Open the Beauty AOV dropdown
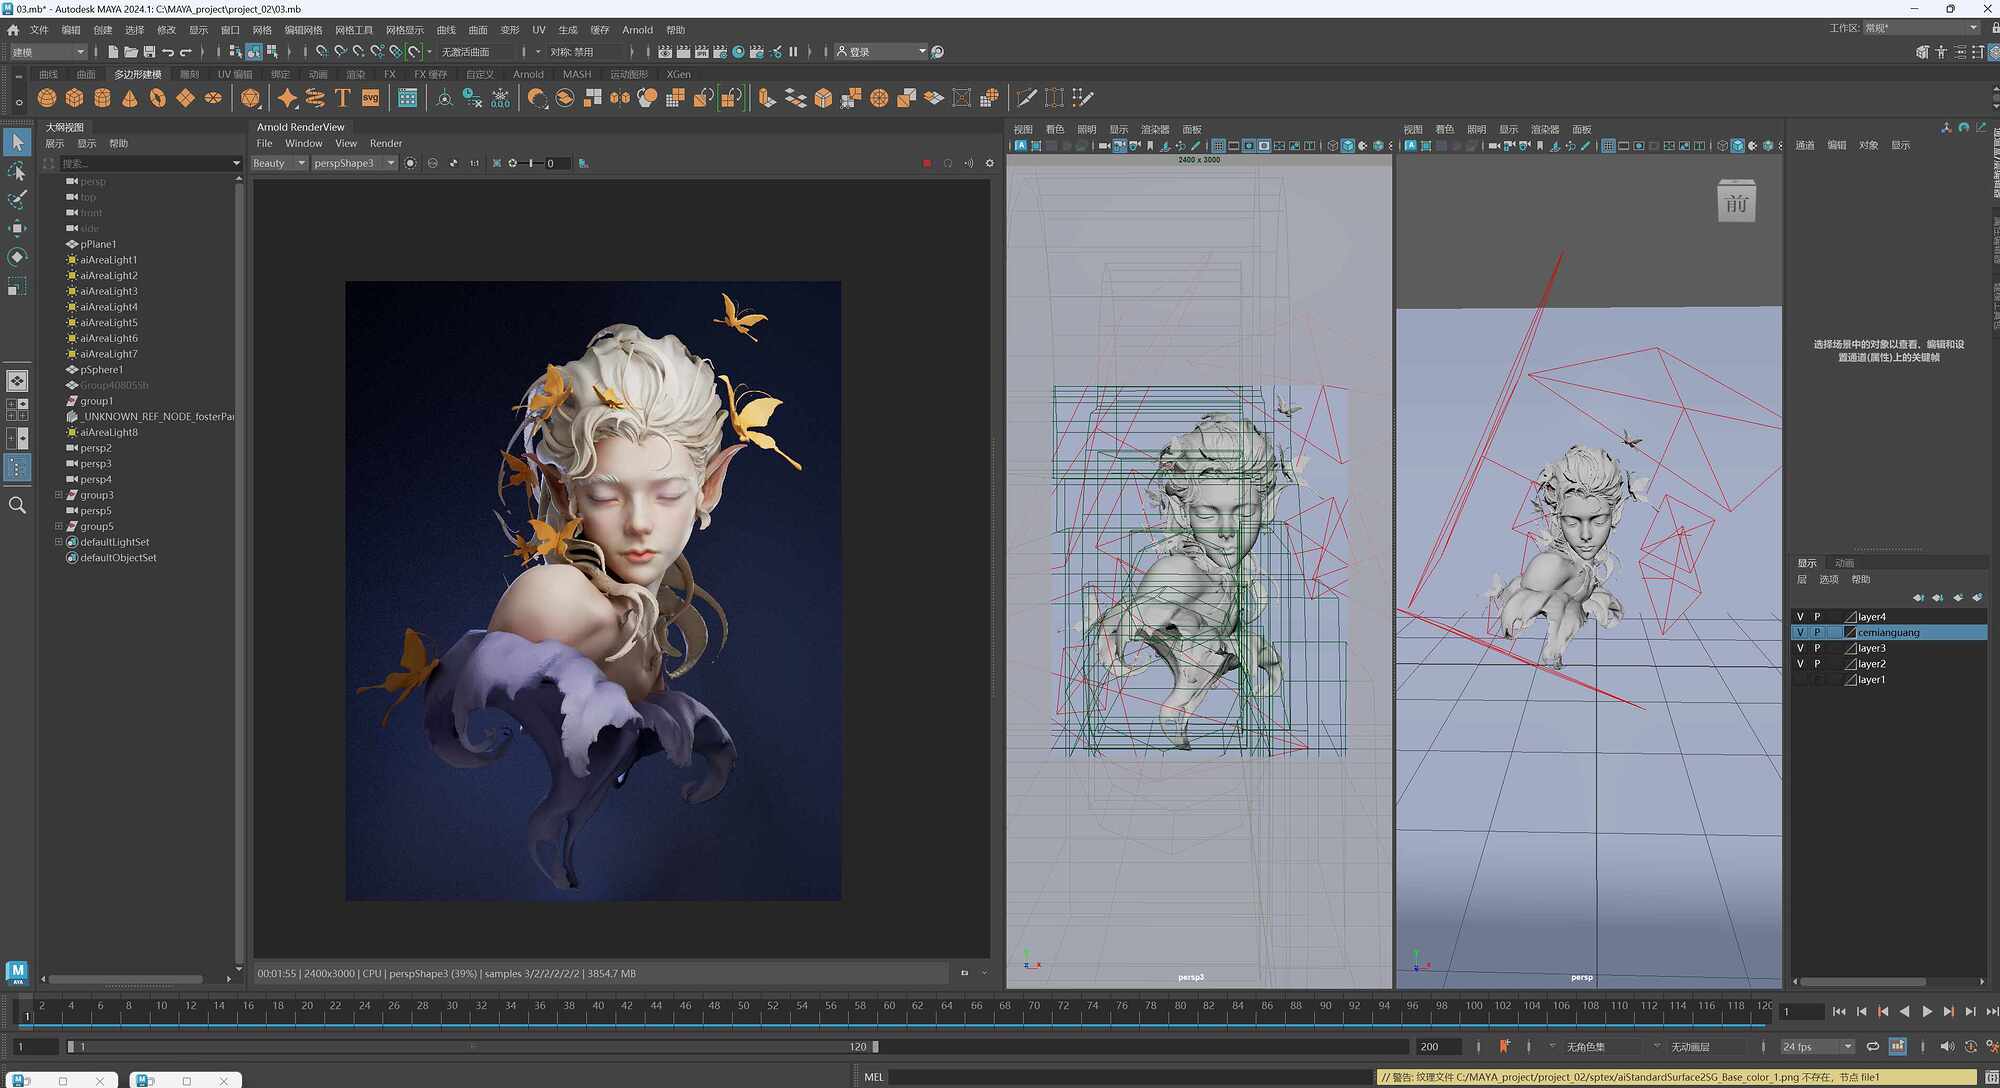 click(279, 163)
